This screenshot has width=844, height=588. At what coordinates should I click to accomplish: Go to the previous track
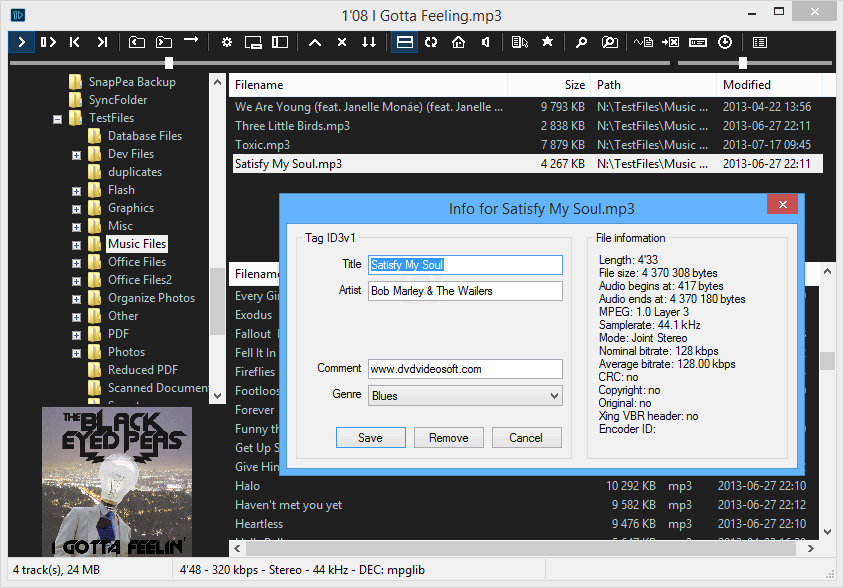click(x=75, y=42)
